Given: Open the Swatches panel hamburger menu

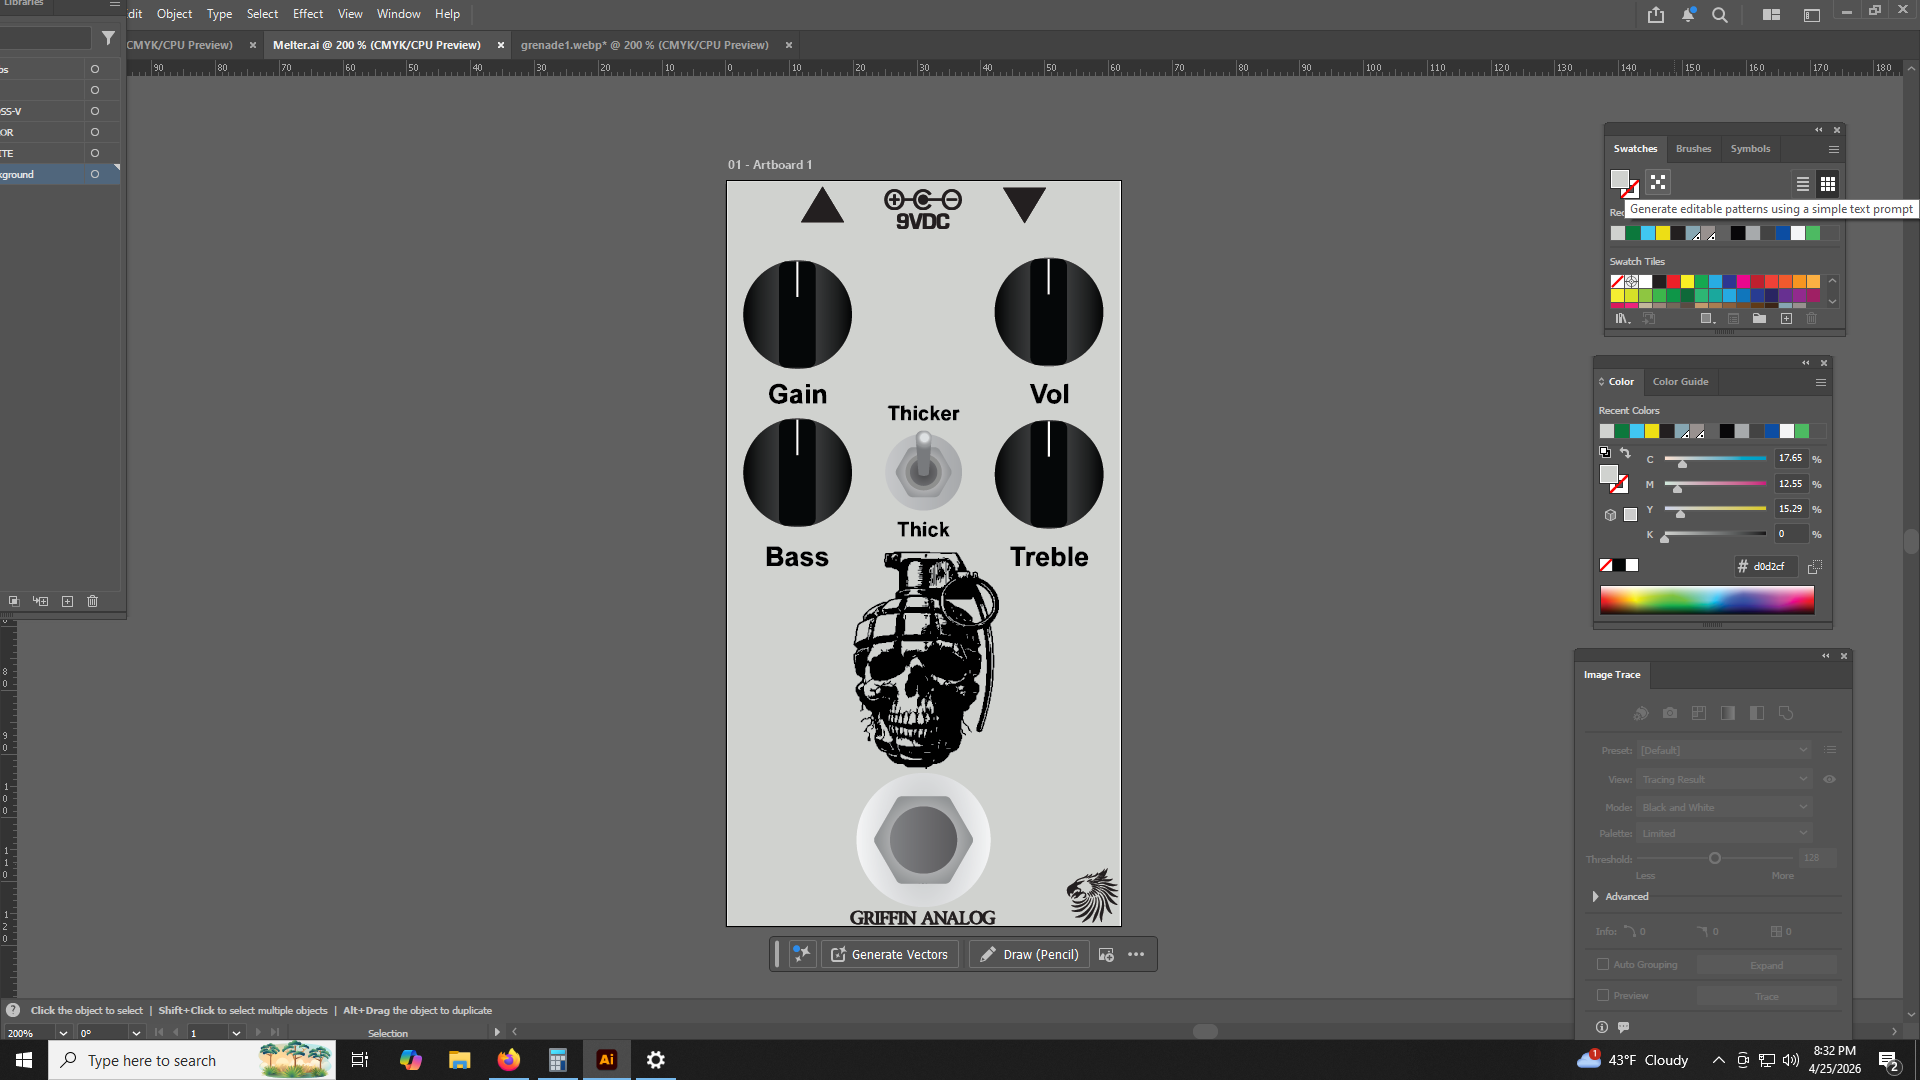Looking at the screenshot, I should coord(1834,149).
